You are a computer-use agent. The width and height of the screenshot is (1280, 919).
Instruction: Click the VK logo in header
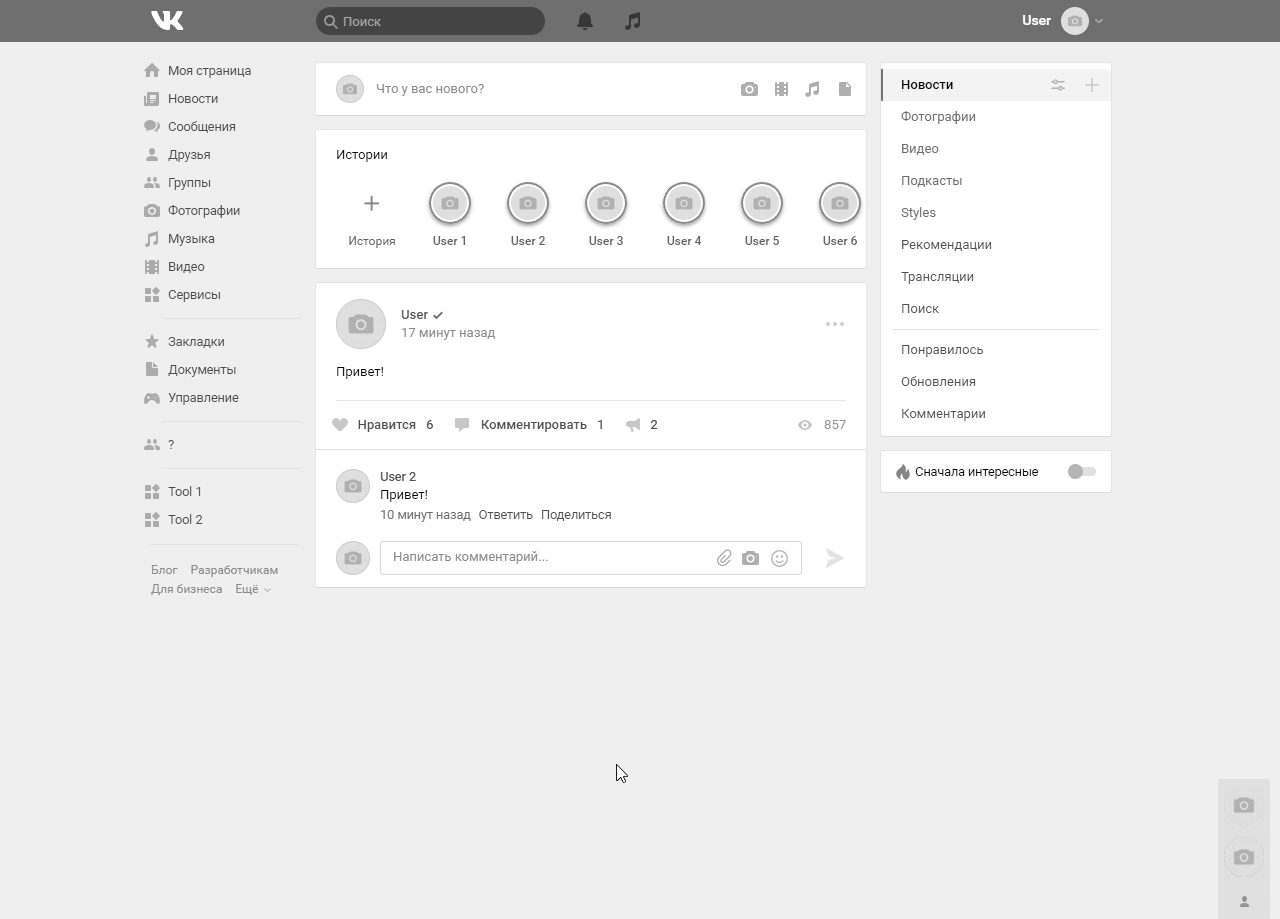click(x=167, y=21)
